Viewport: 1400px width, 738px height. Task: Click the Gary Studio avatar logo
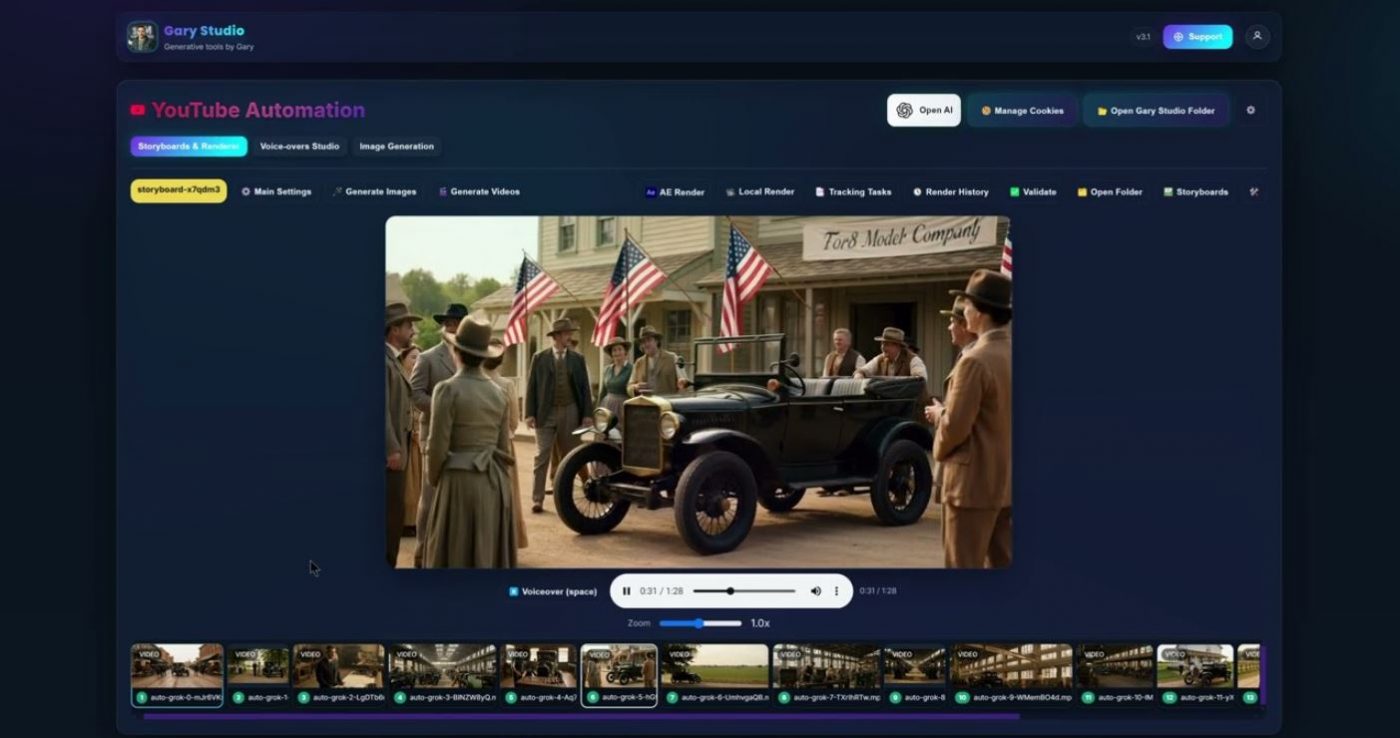tap(142, 37)
